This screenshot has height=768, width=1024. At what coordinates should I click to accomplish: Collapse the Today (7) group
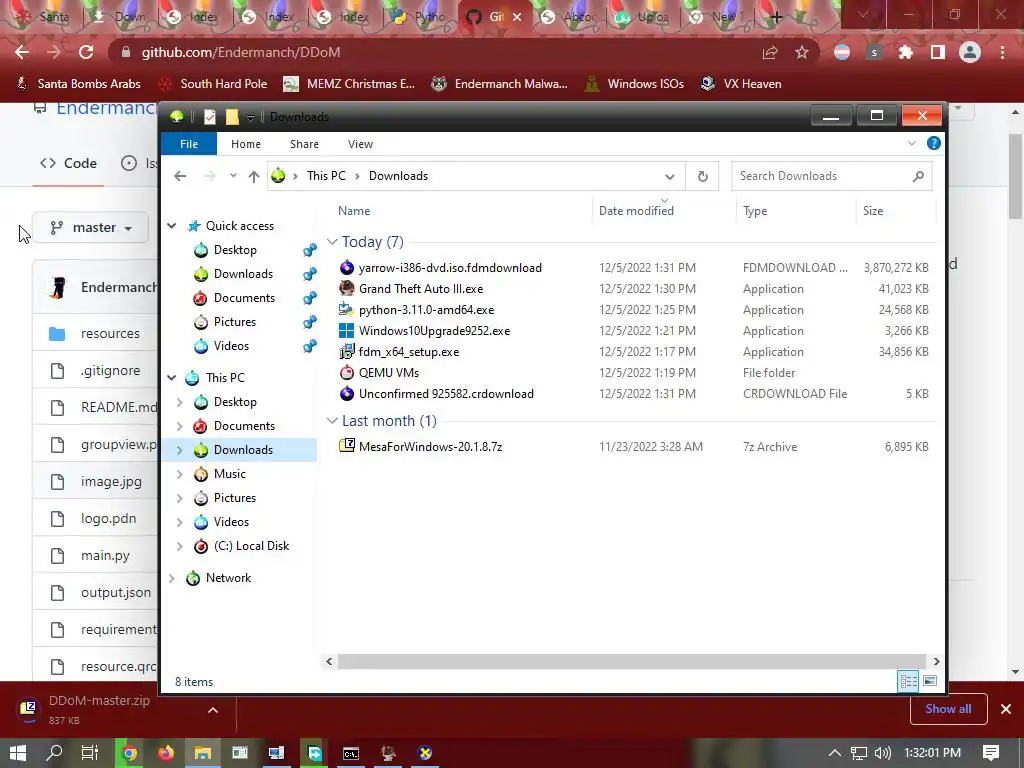click(x=332, y=242)
